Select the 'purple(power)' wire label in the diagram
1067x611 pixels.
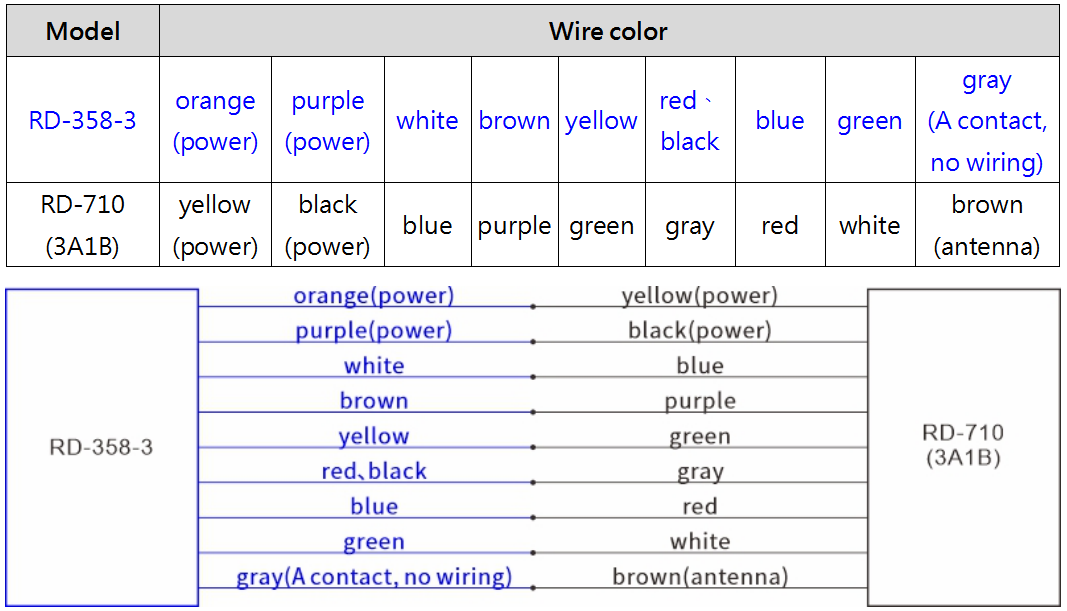(x=373, y=331)
